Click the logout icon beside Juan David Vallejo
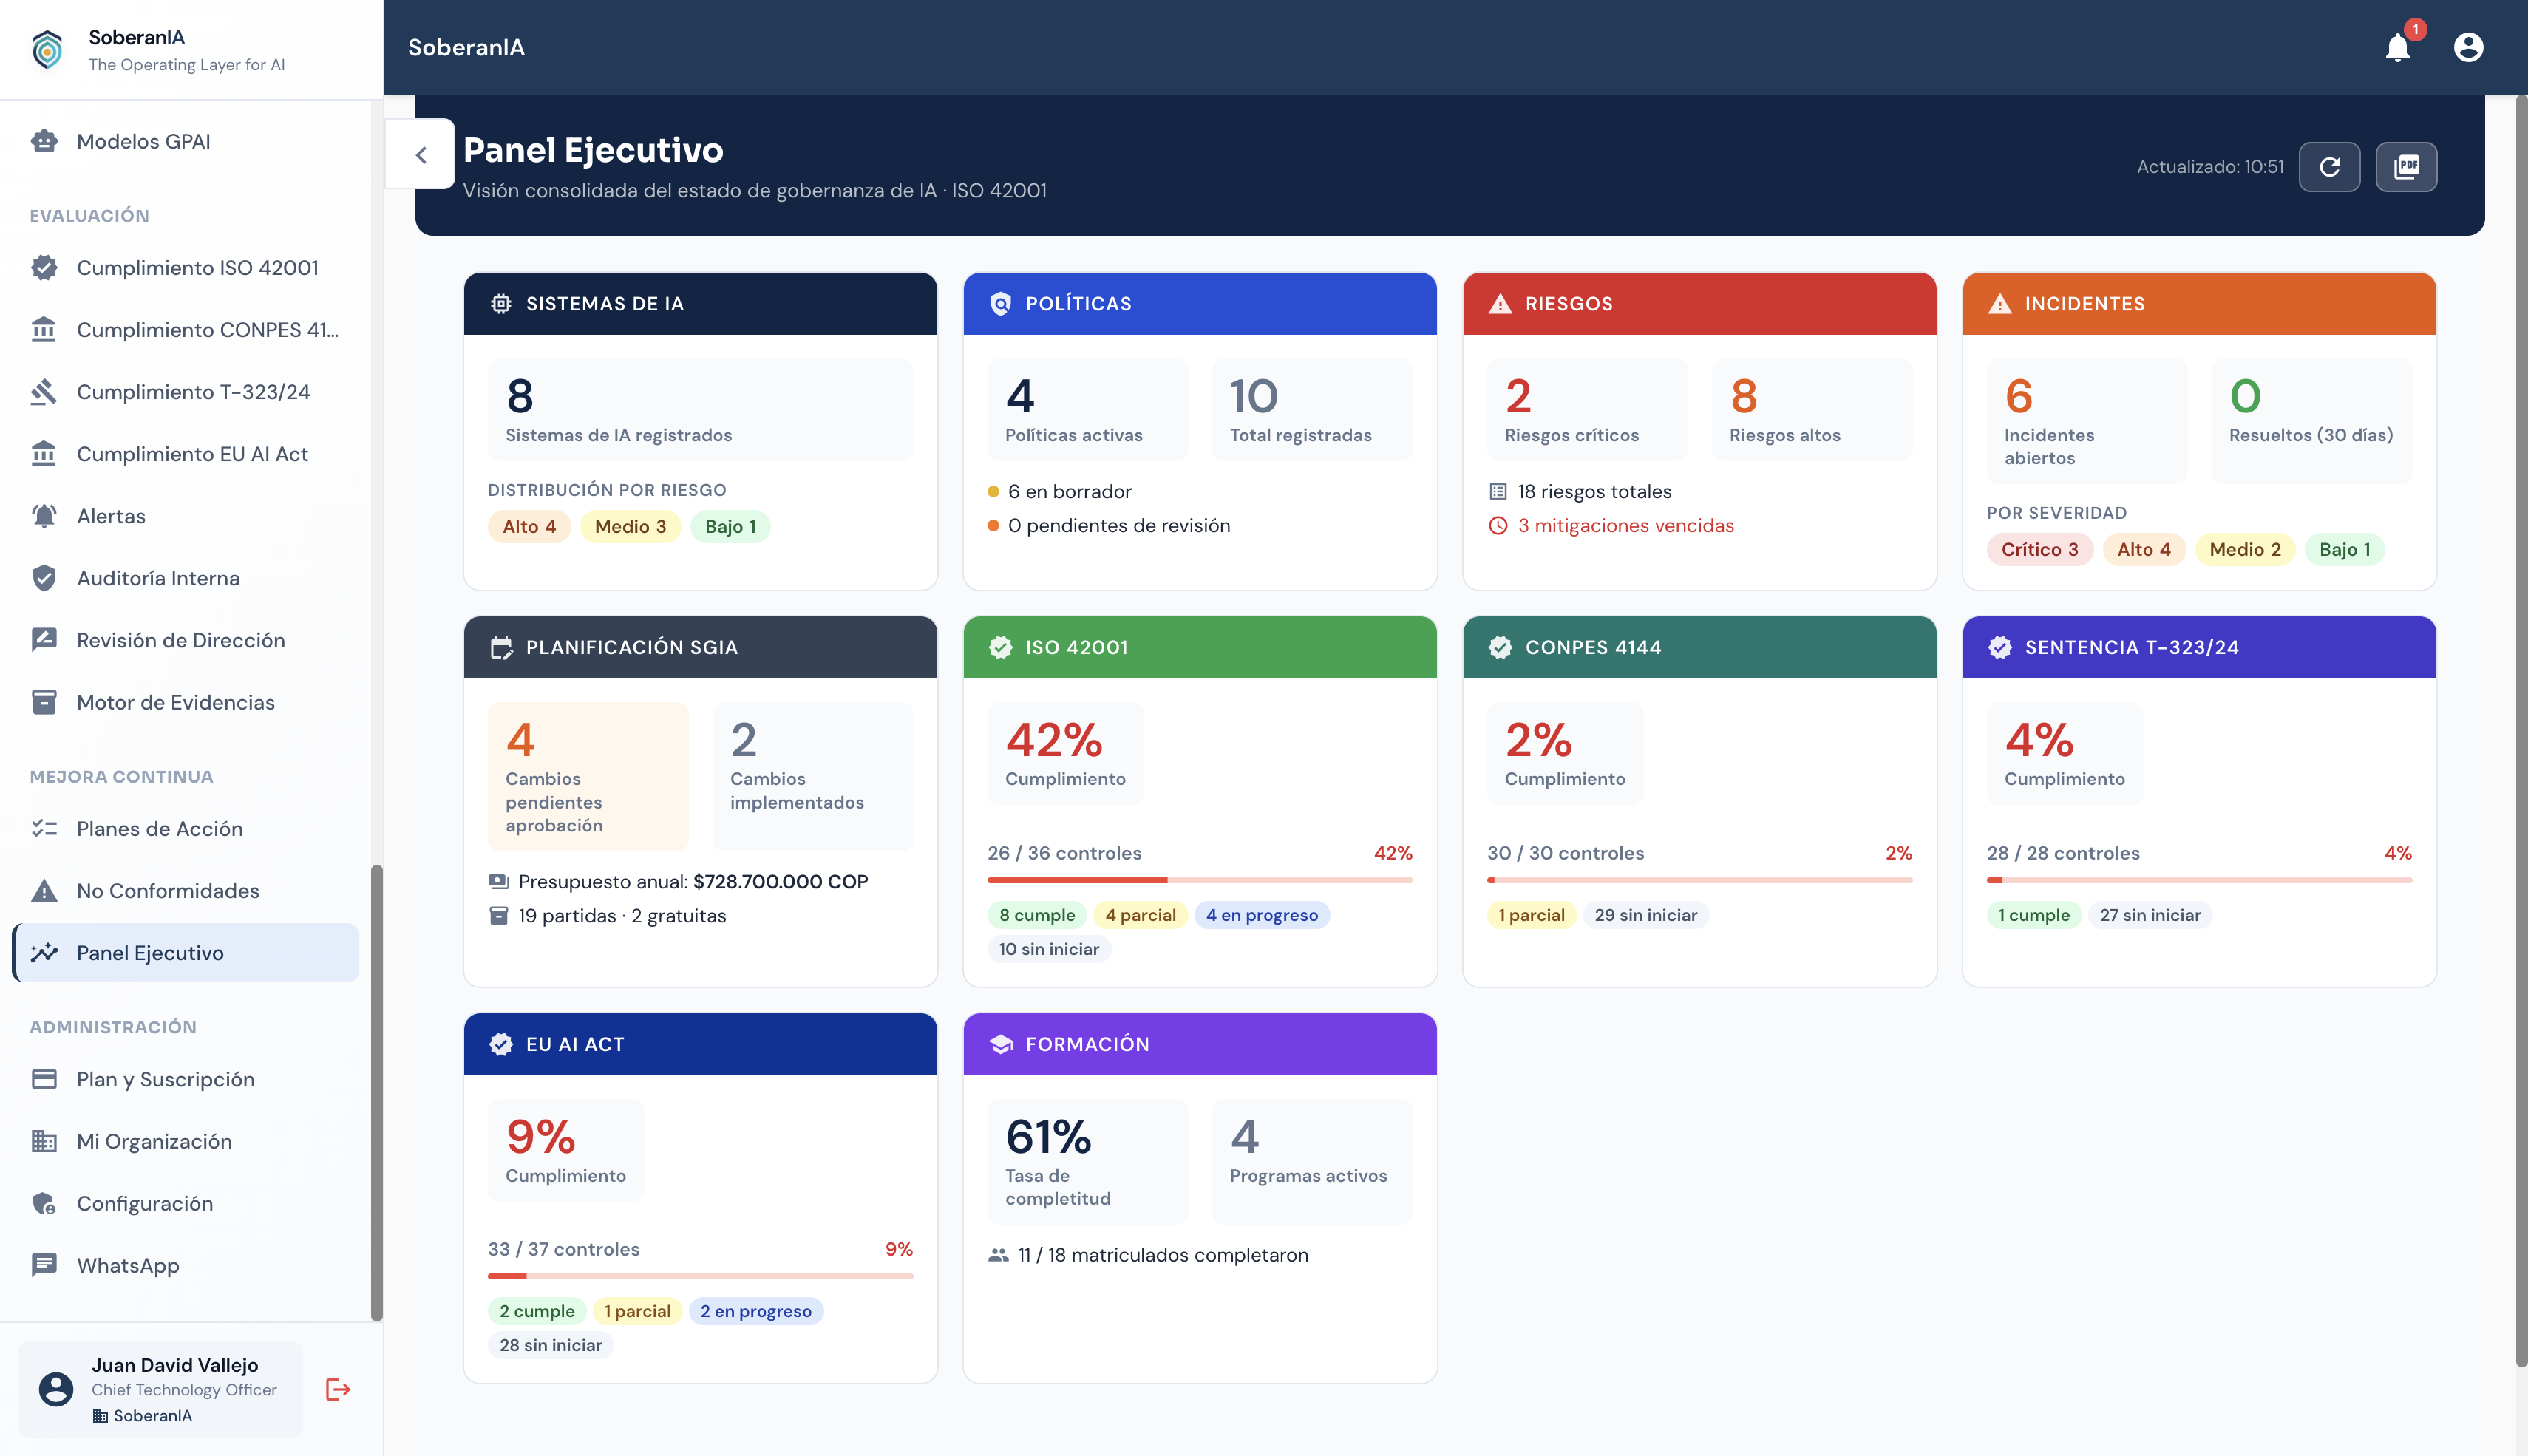 [338, 1389]
